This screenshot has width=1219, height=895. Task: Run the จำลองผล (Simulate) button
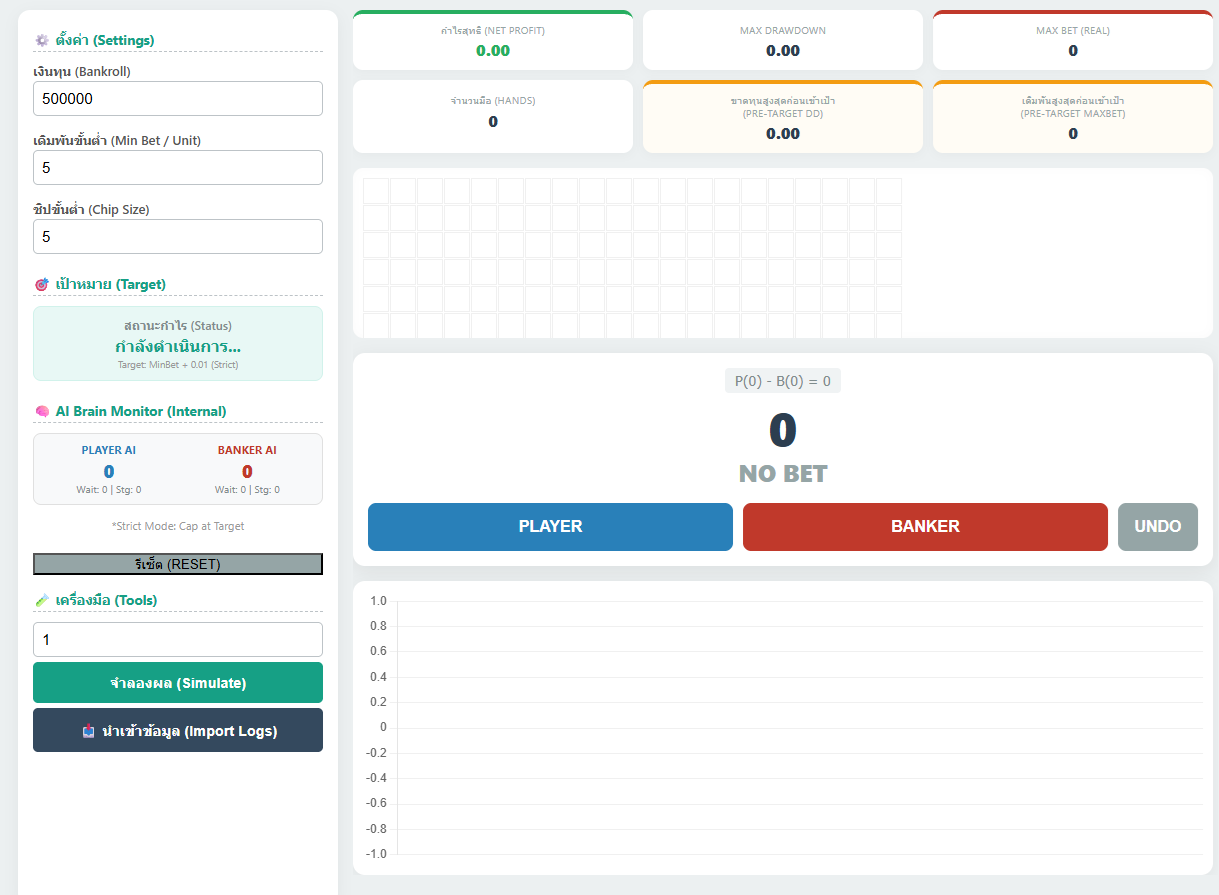[x=178, y=683]
